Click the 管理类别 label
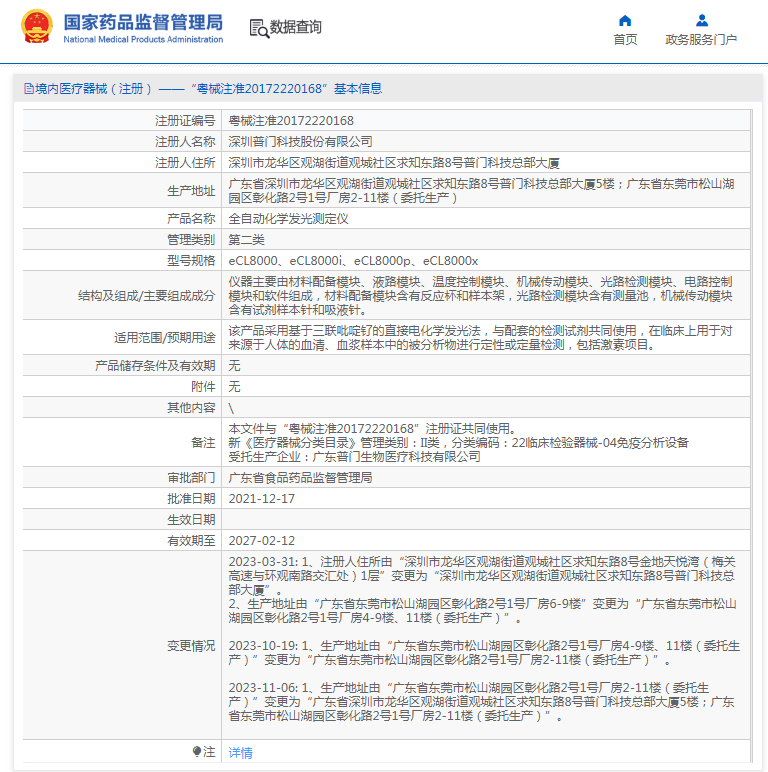This screenshot has width=768, height=772. (191, 240)
